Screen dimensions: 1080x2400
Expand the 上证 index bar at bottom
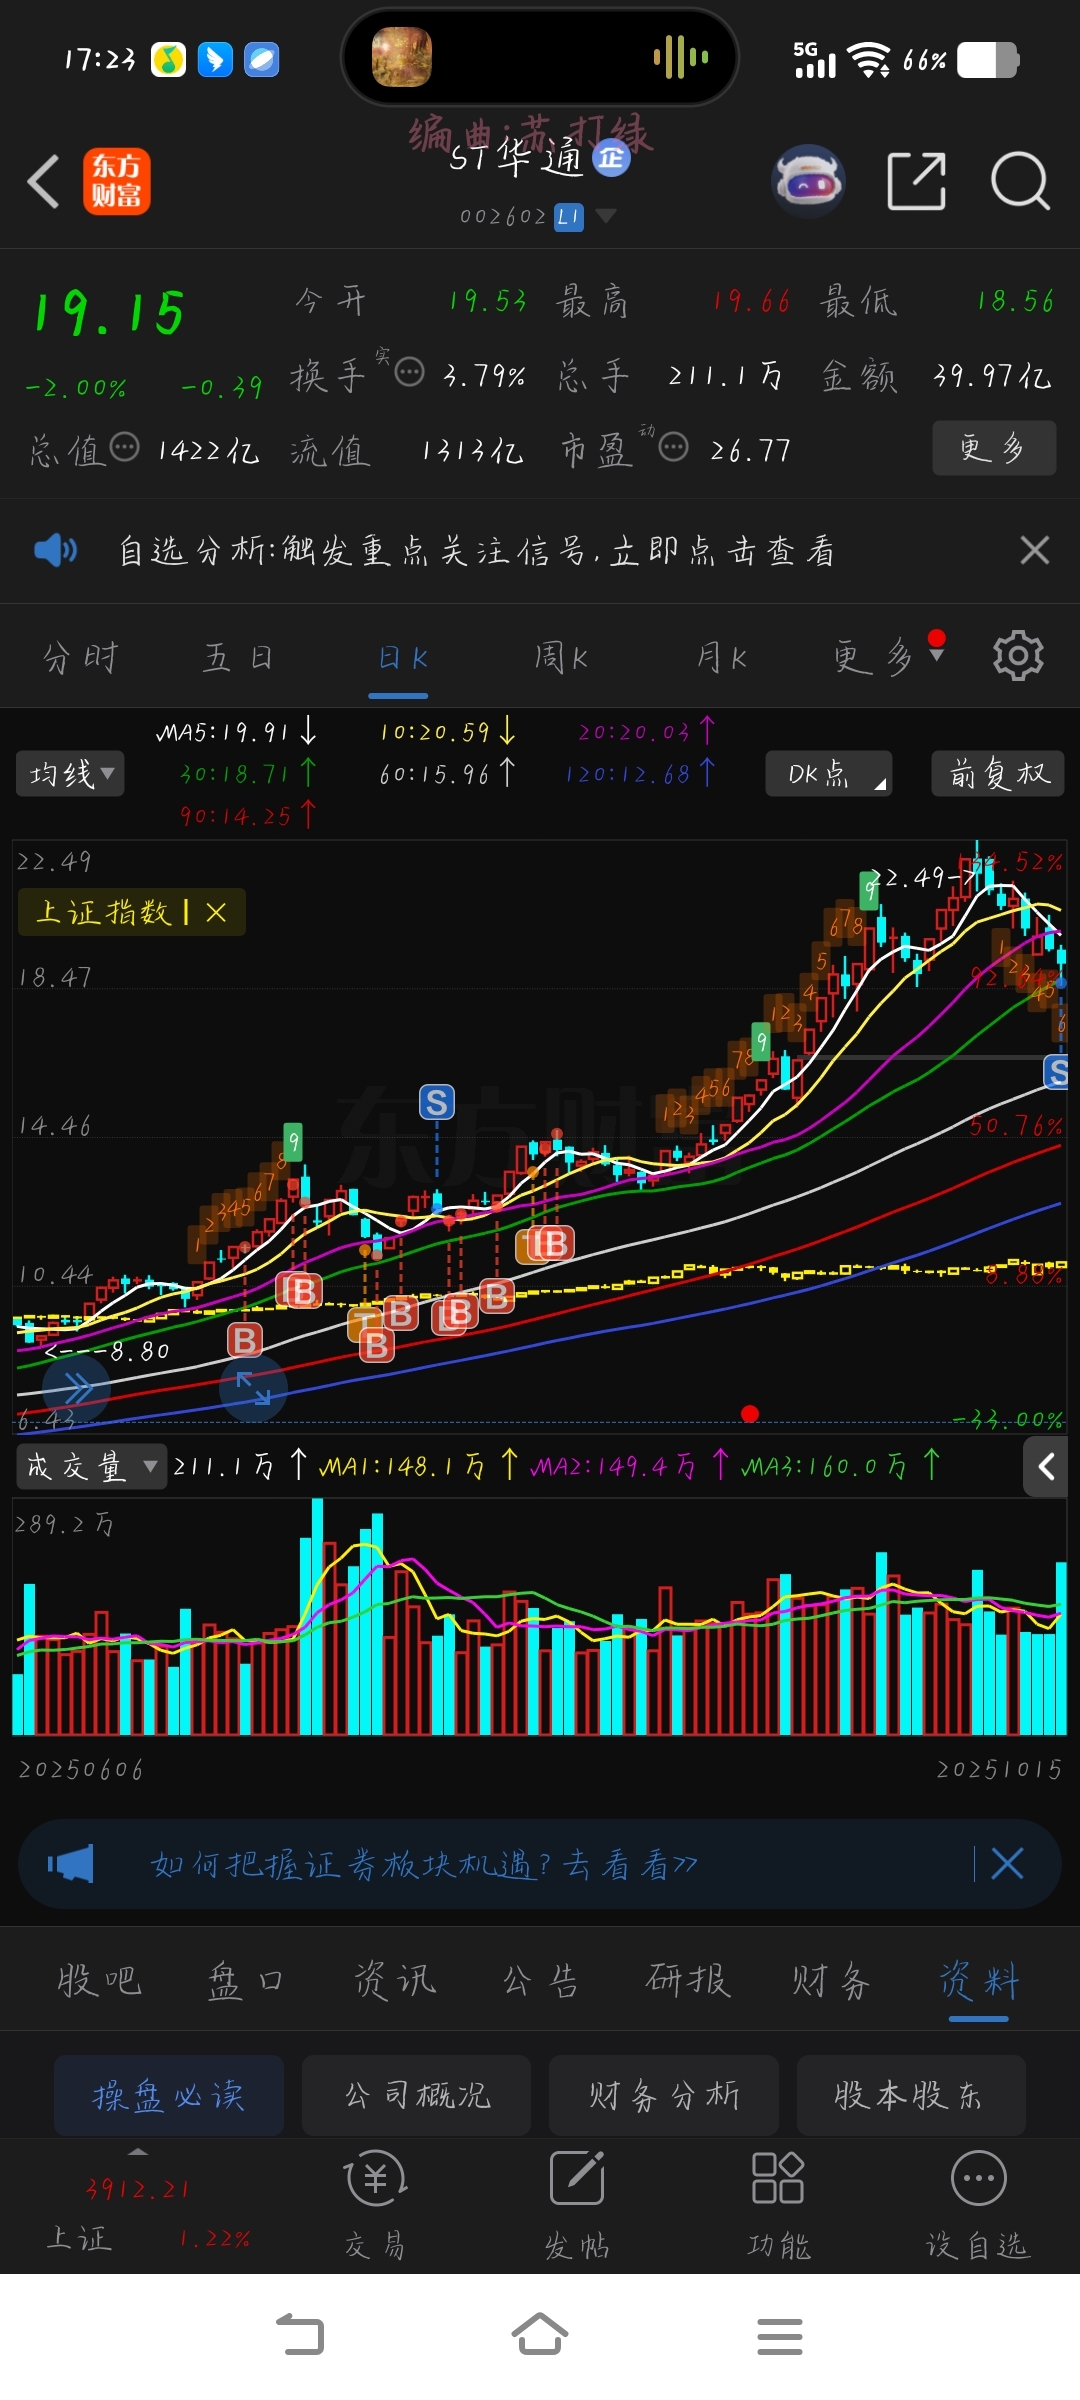[x=138, y=2150]
